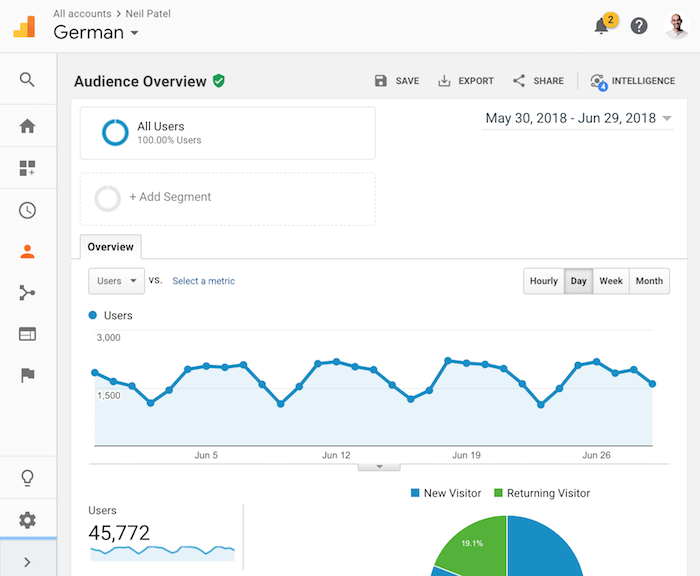Screen dimensions: 700x576
Task: Switch graph to Month view
Action: [x=649, y=281]
